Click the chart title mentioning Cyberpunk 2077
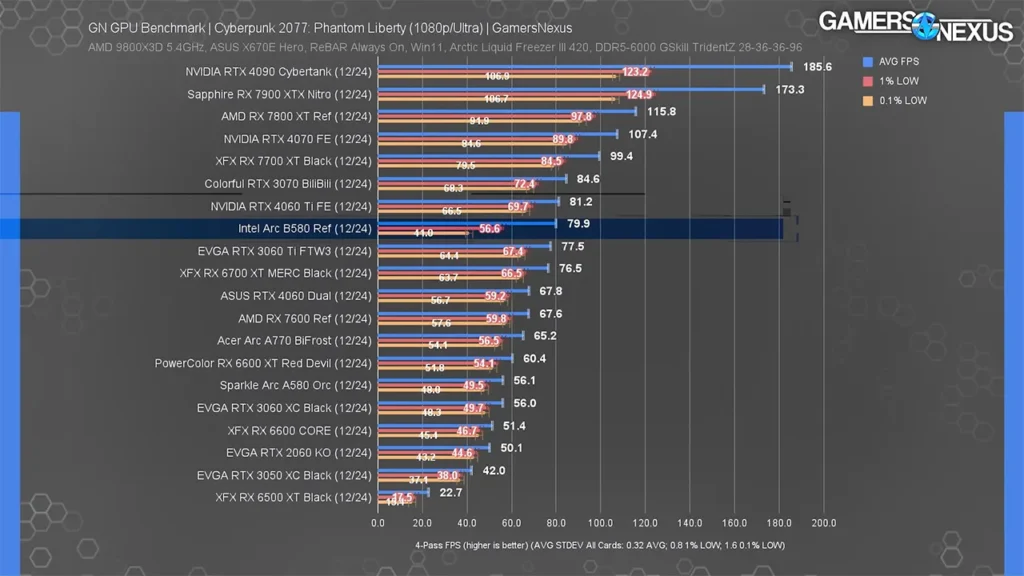Screen dimensions: 1024x576 coord(330,28)
